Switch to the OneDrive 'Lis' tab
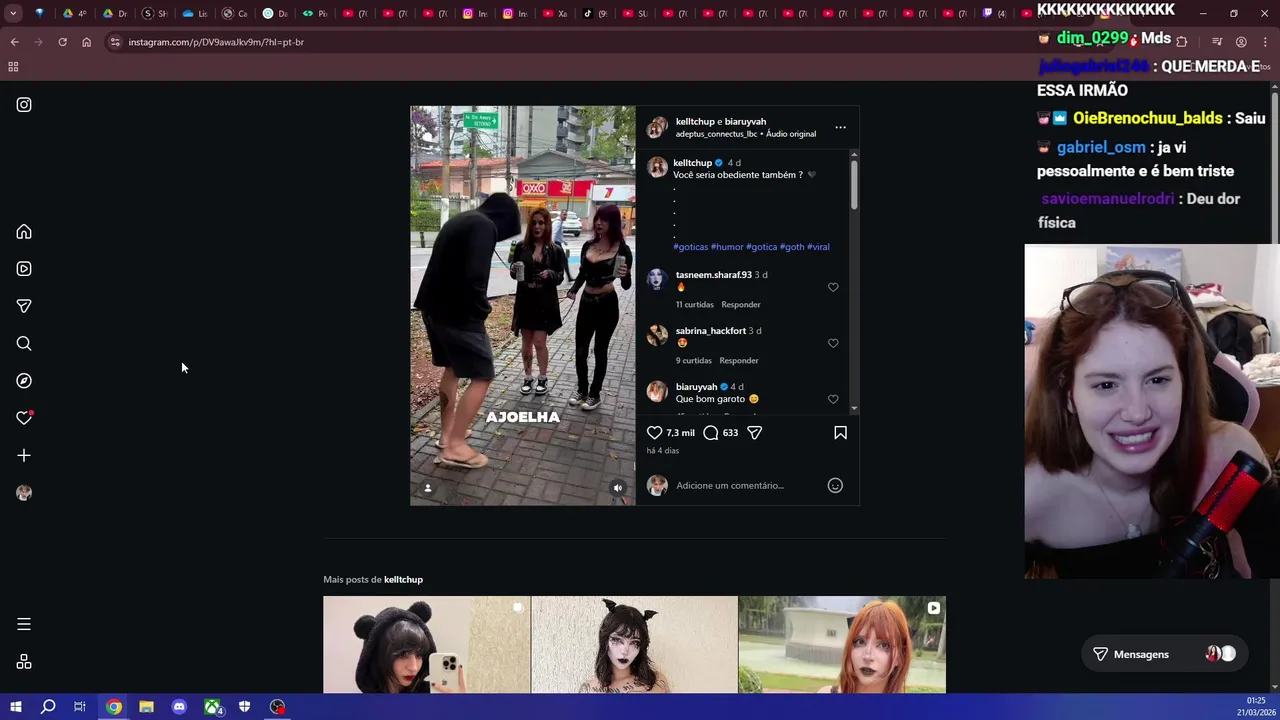1280x720 pixels. click(196, 13)
